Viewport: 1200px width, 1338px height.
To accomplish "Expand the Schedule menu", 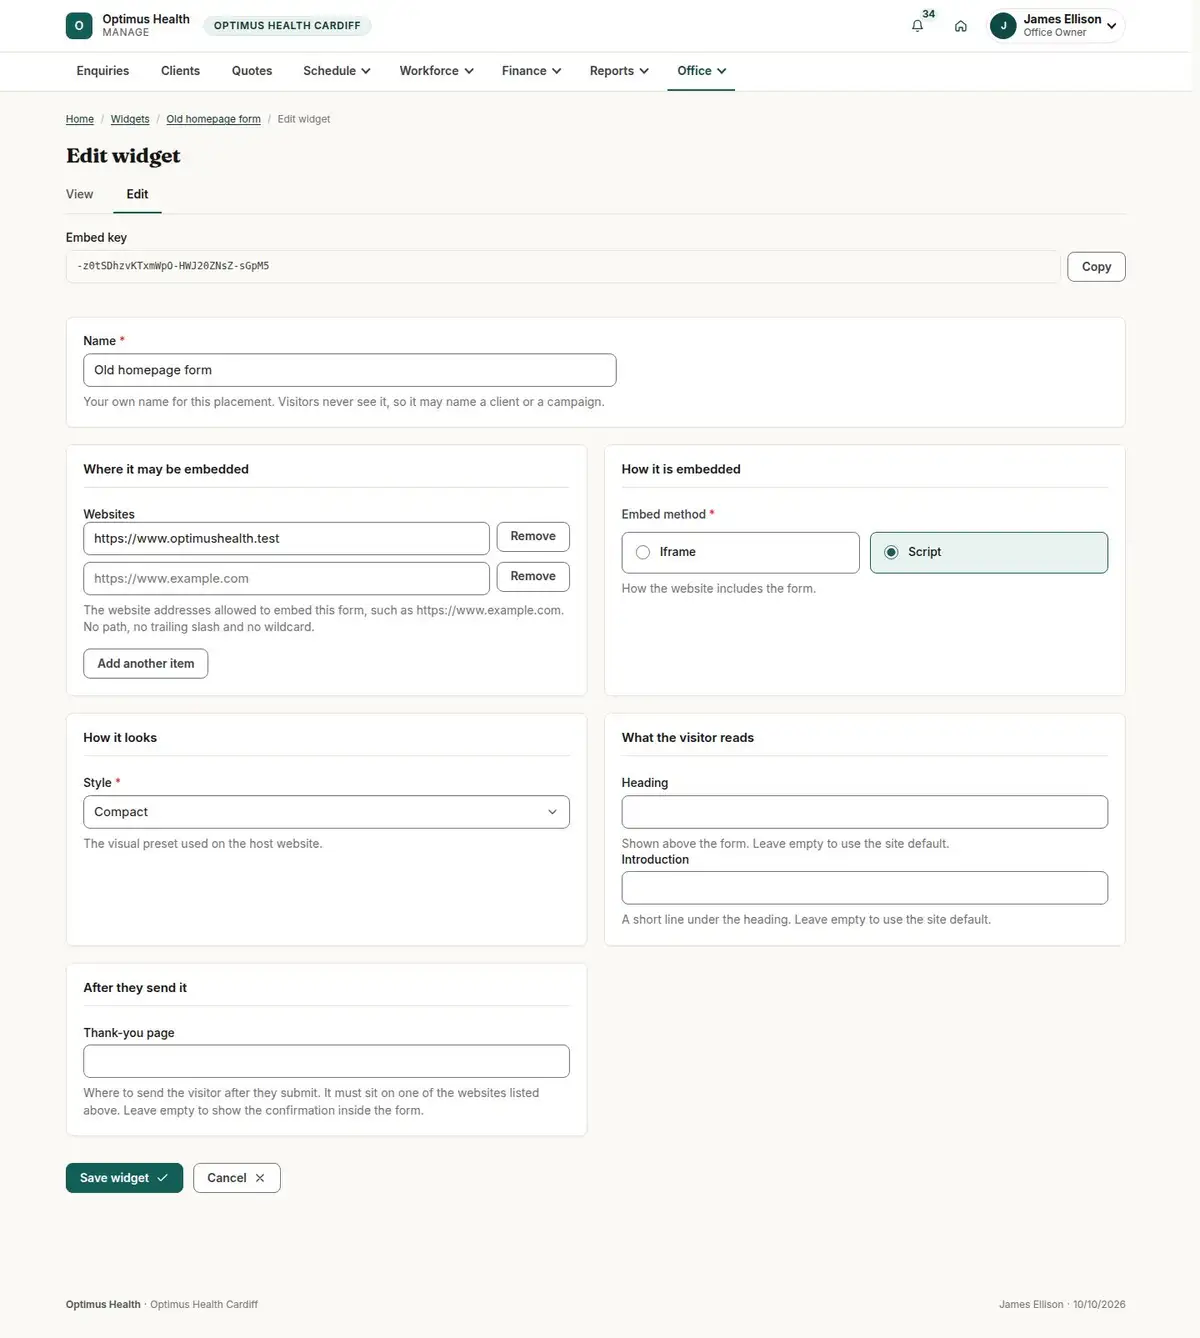I will tap(337, 71).
